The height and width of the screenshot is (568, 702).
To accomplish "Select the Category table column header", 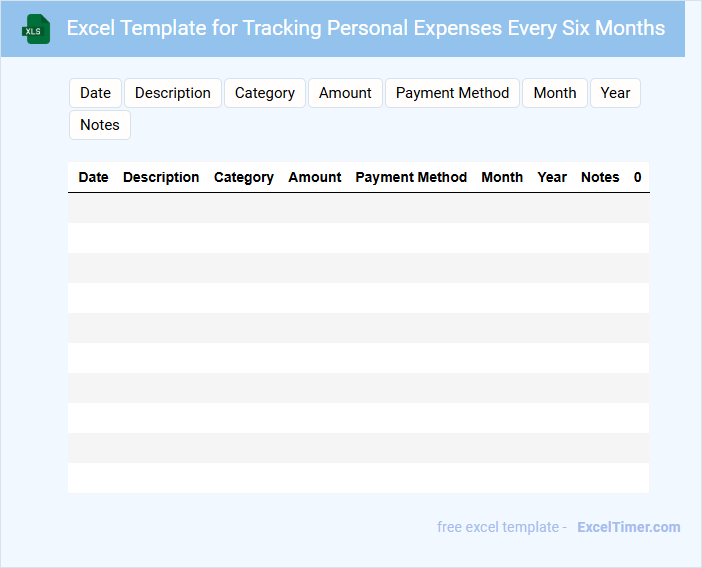I will 244,177.
